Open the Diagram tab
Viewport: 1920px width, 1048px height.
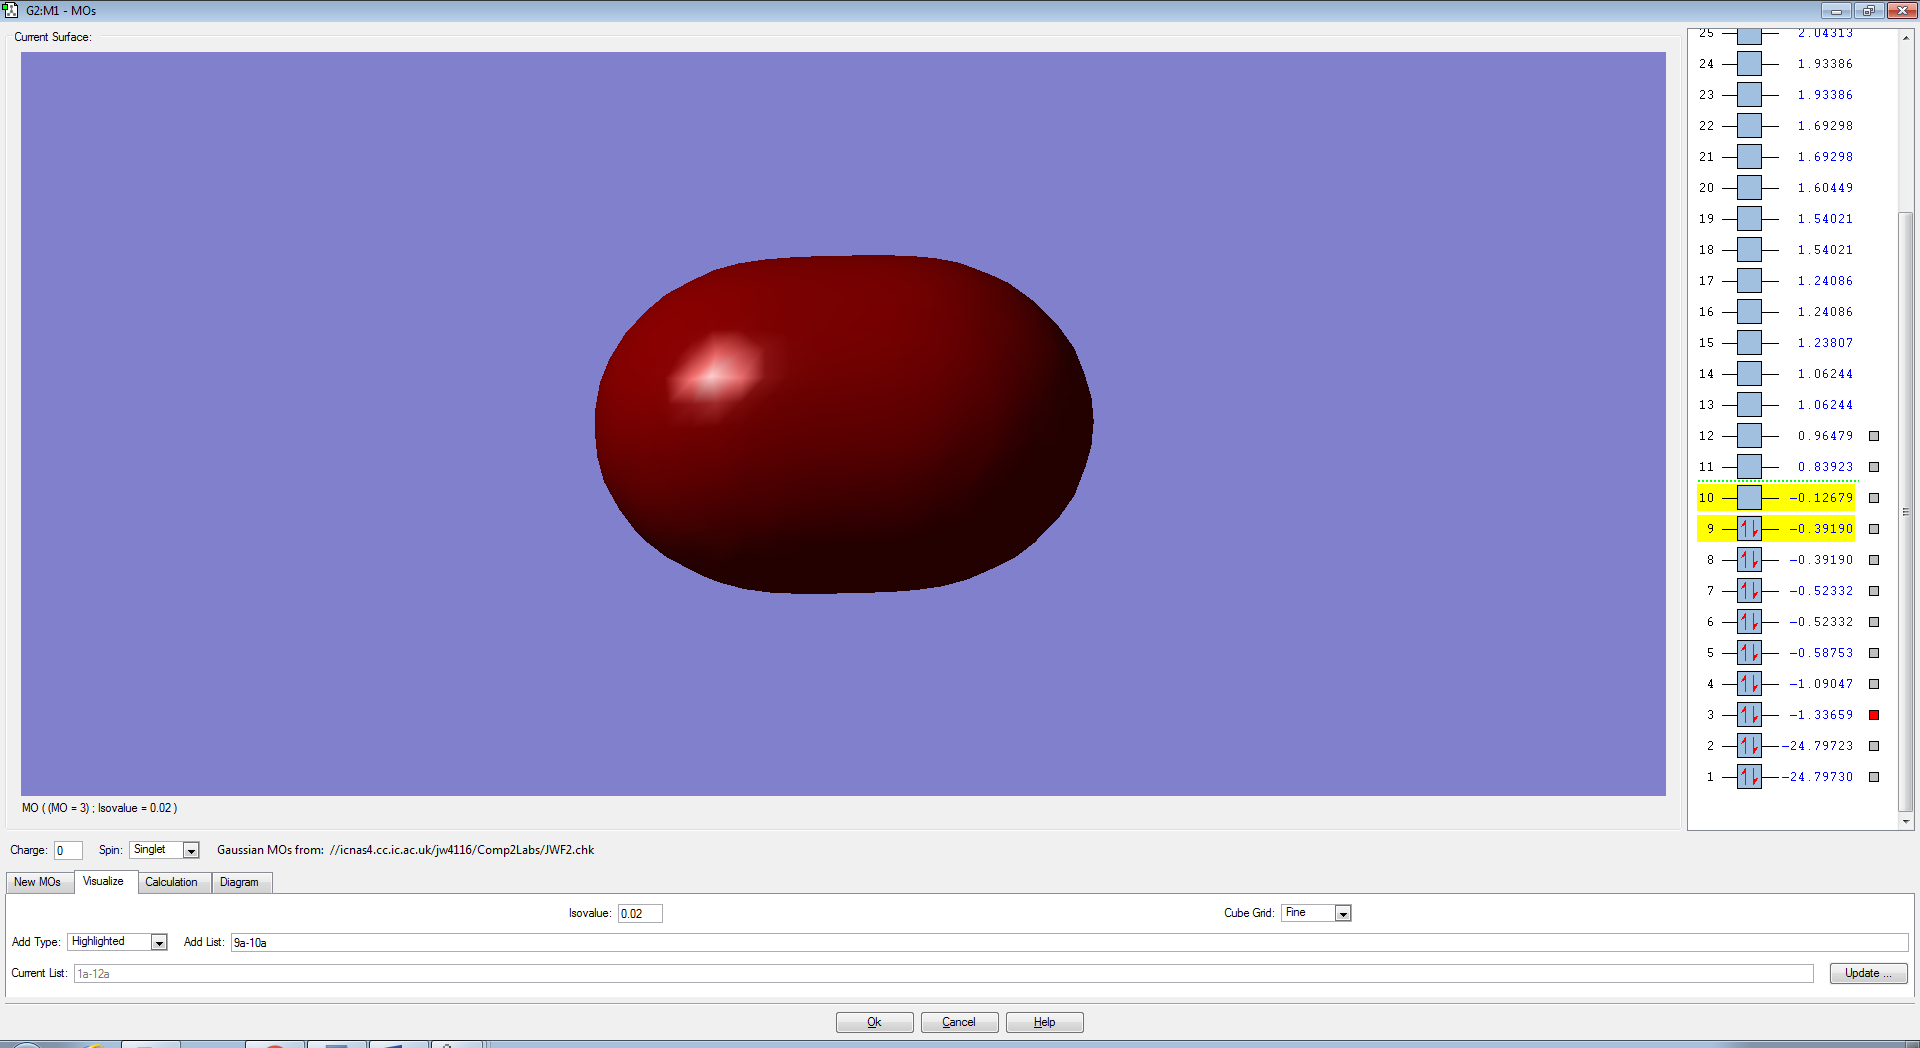239,882
